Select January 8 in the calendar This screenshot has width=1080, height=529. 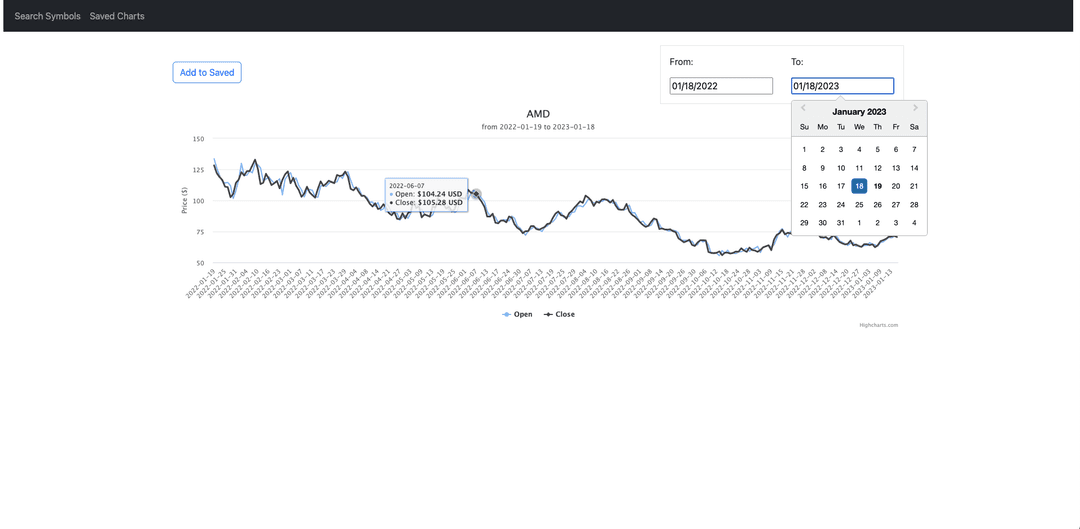pyautogui.click(x=804, y=168)
